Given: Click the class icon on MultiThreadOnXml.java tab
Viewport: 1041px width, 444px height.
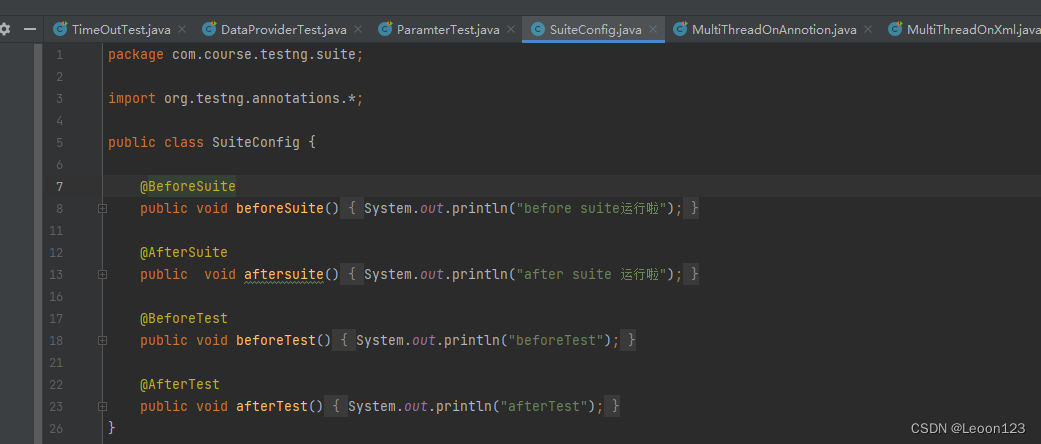Looking at the screenshot, I should pos(896,29).
